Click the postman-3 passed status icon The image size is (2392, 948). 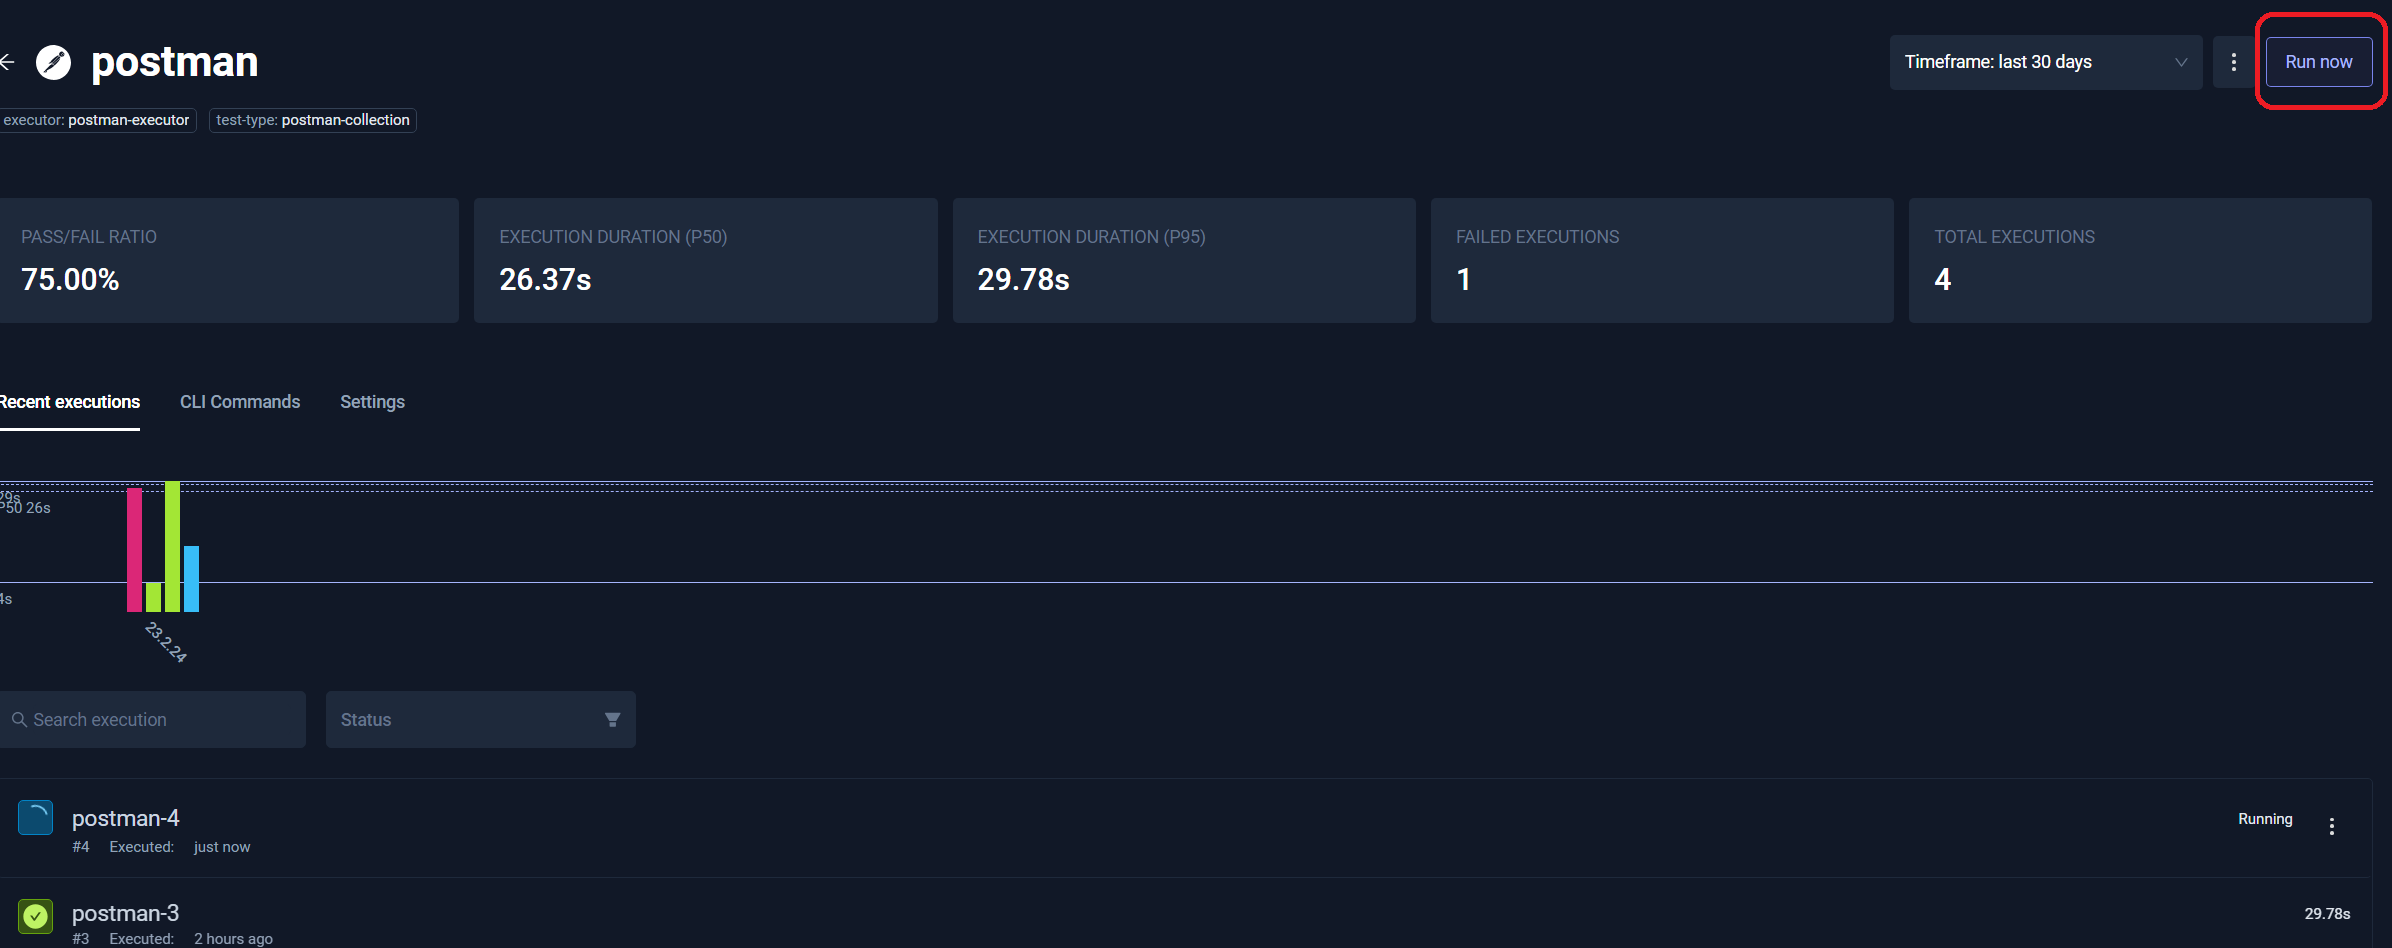[36, 915]
